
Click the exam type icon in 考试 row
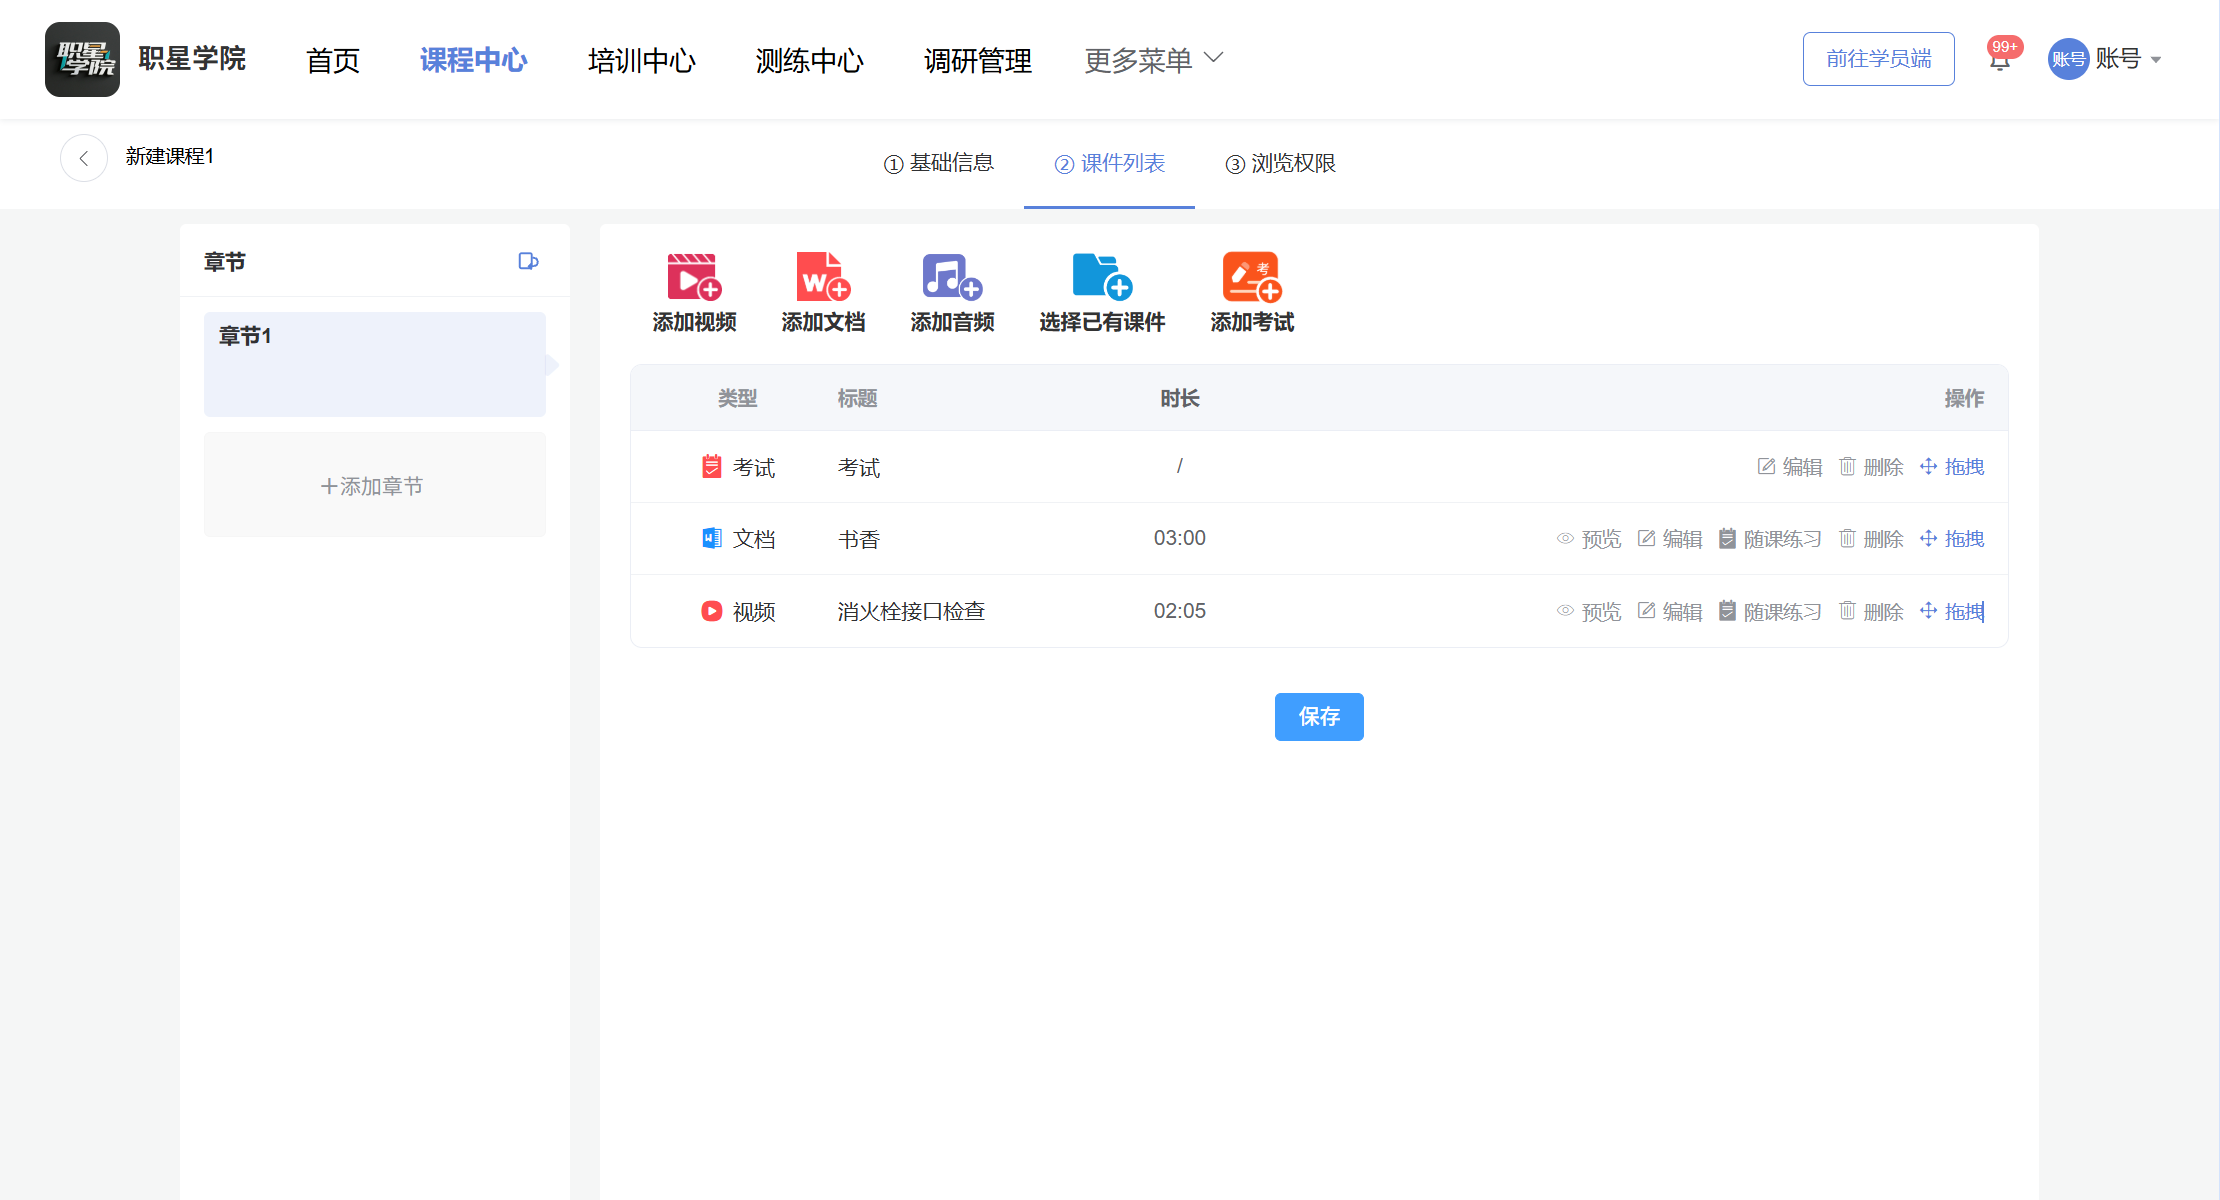click(x=711, y=466)
